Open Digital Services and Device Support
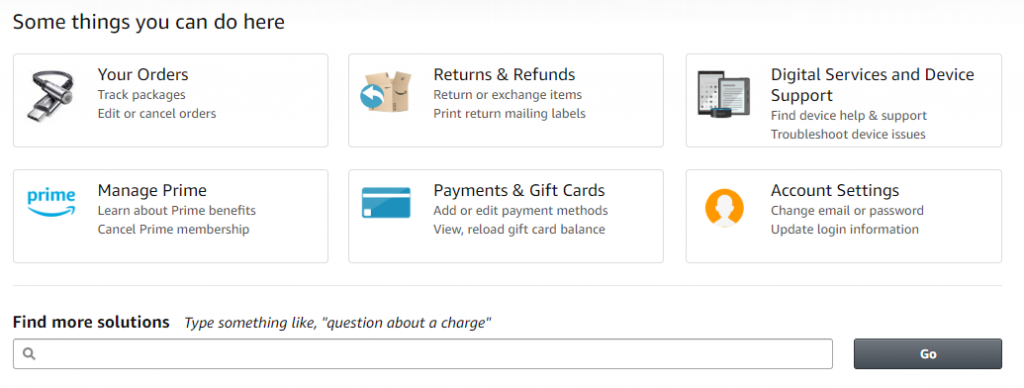The image size is (1024, 388). [872, 85]
